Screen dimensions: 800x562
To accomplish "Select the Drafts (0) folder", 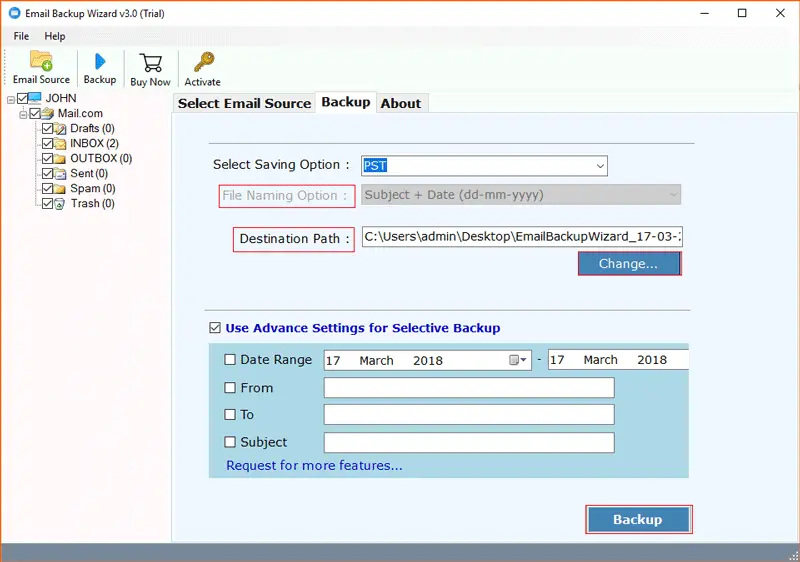I will [x=92, y=128].
